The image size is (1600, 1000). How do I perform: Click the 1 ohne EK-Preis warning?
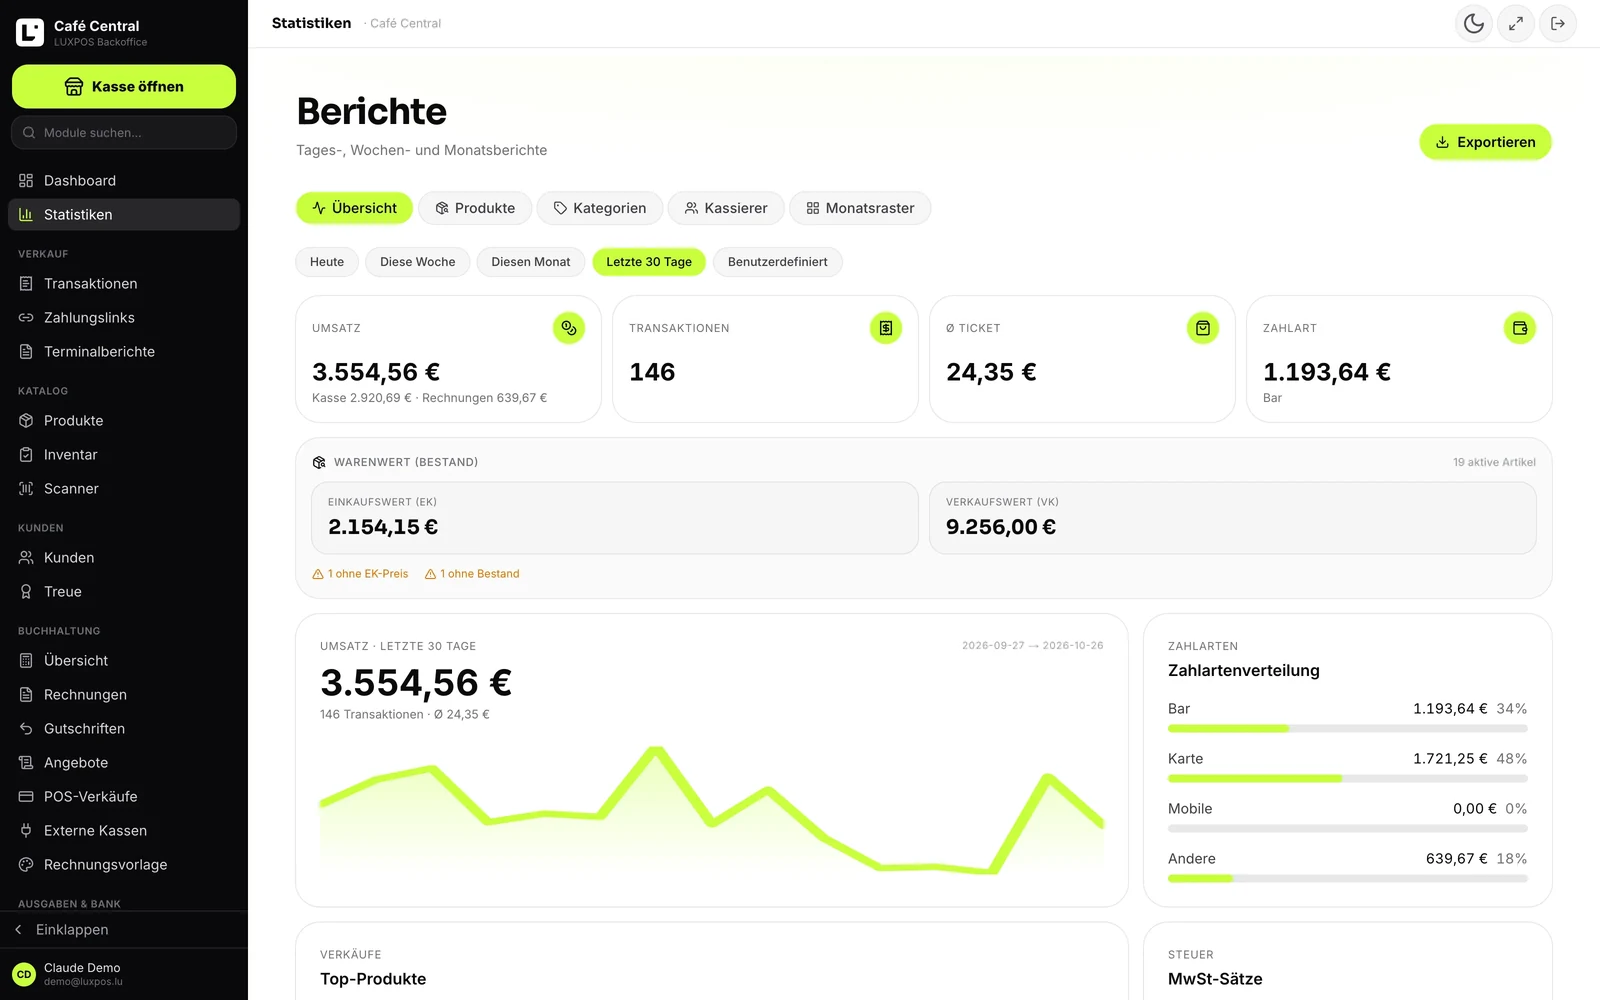click(360, 574)
